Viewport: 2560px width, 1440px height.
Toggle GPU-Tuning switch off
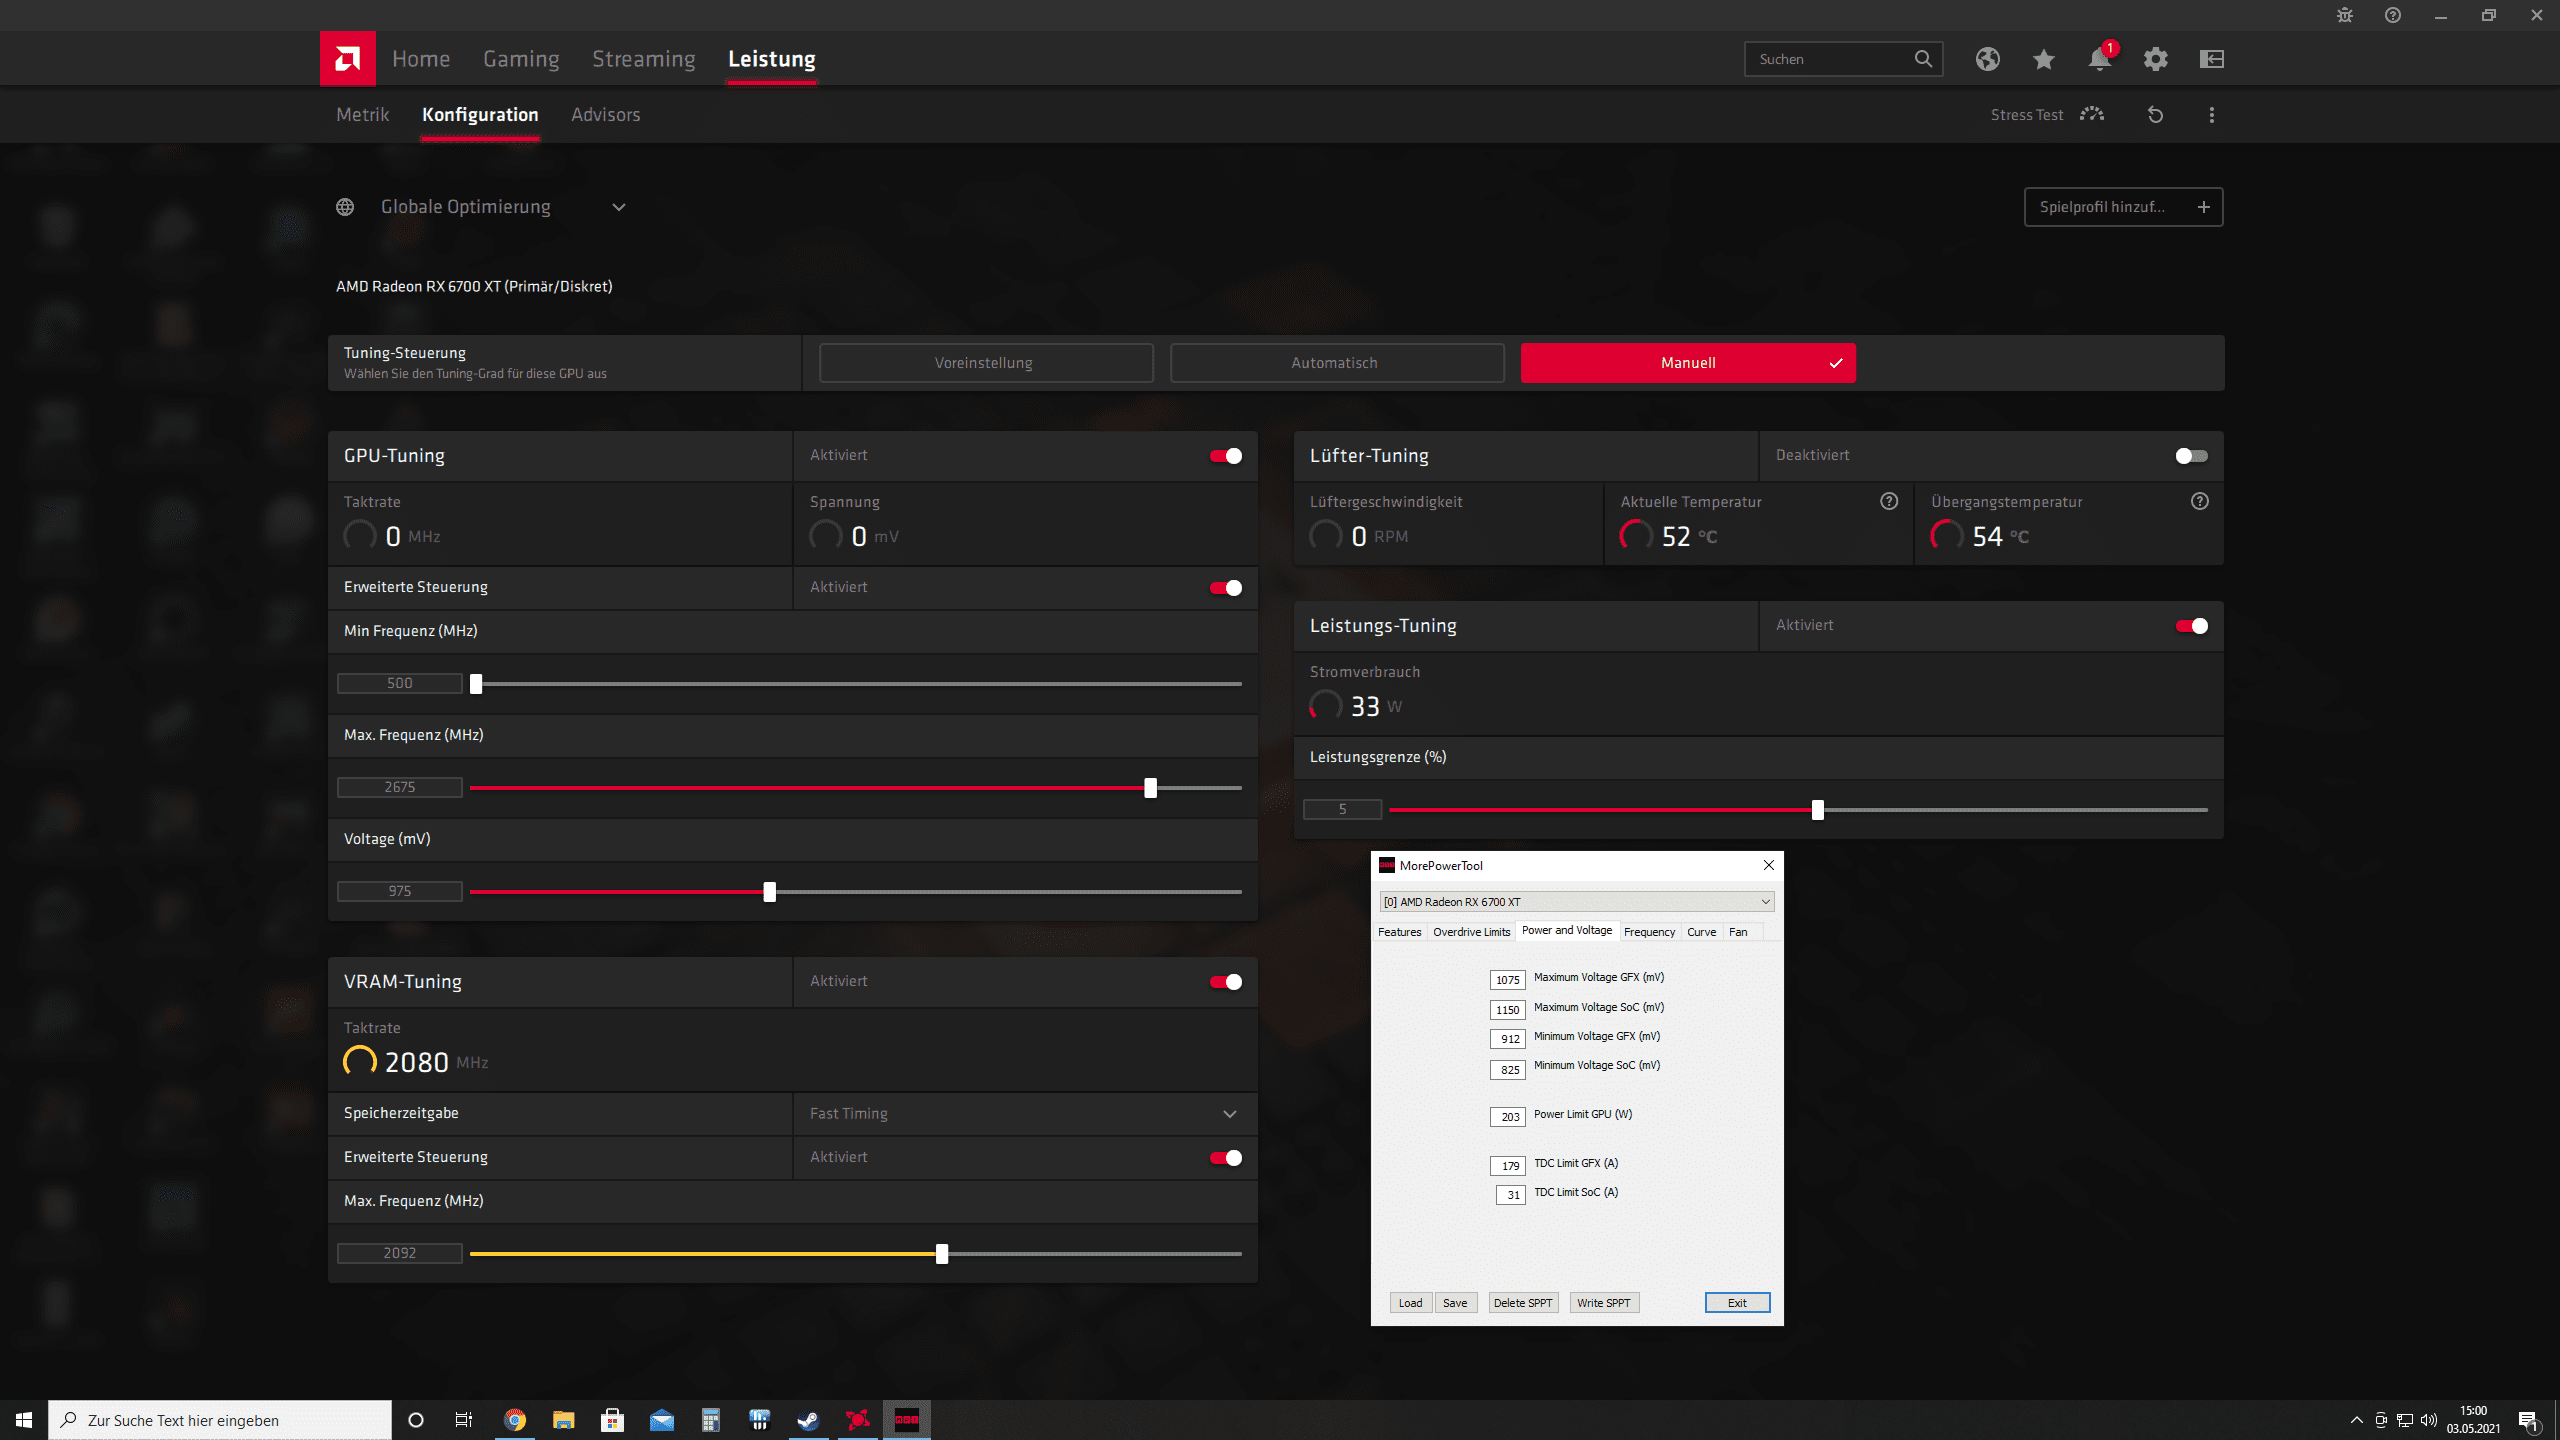coord(1225,456)
